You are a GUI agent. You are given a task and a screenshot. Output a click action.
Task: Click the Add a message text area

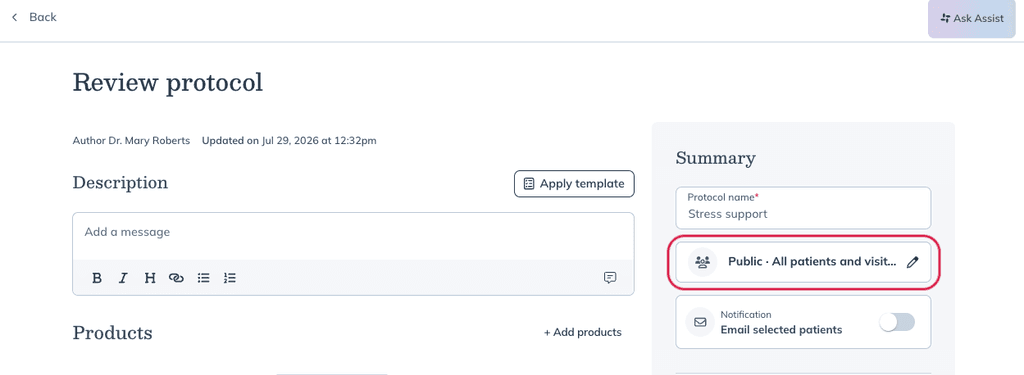click(x=353, y=236)
